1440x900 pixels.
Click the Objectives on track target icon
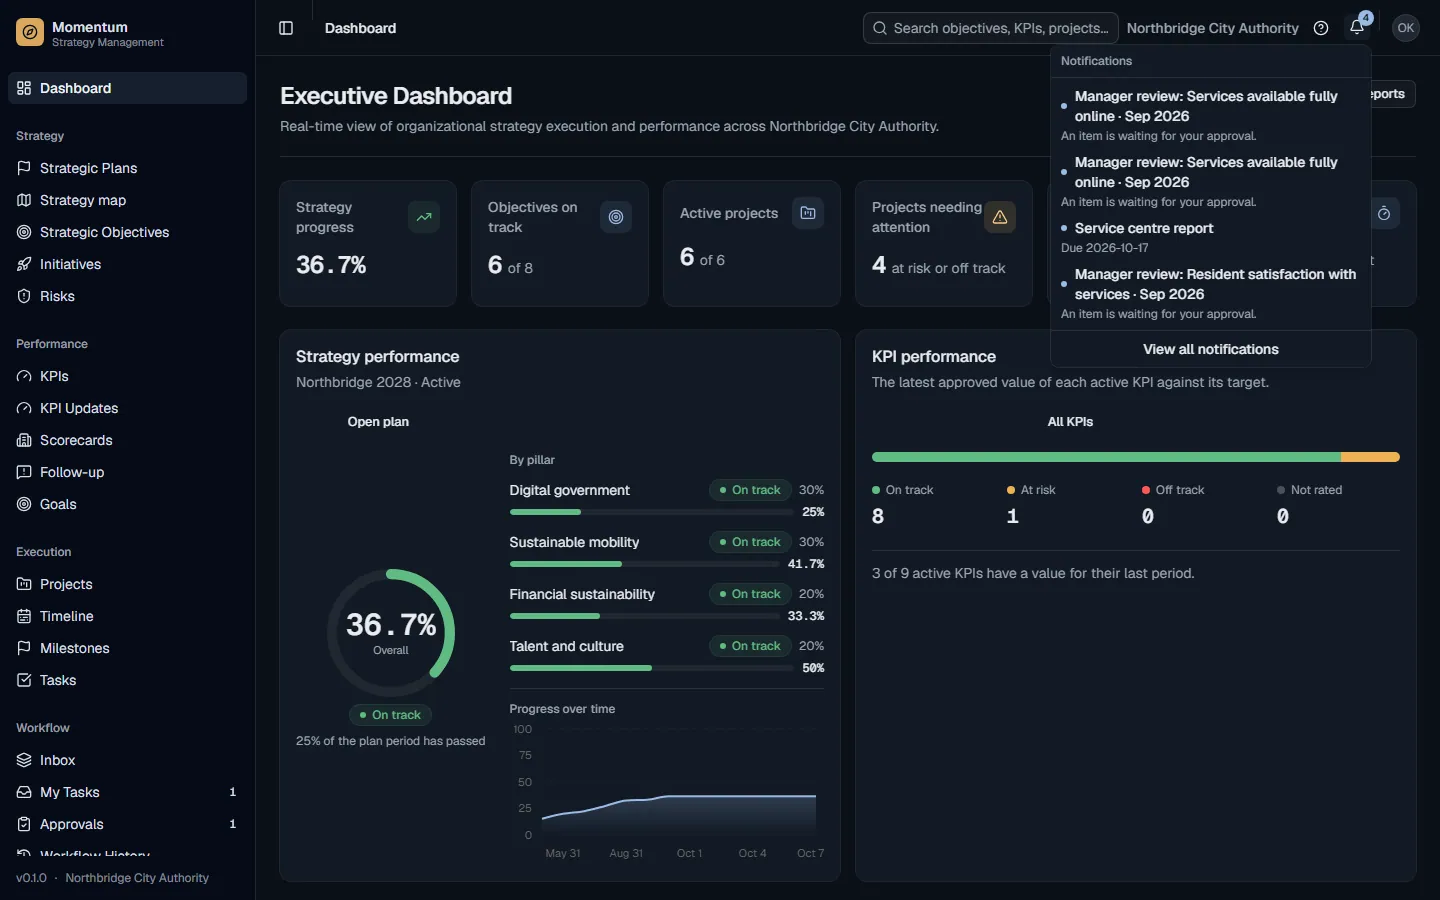(616, 217)
